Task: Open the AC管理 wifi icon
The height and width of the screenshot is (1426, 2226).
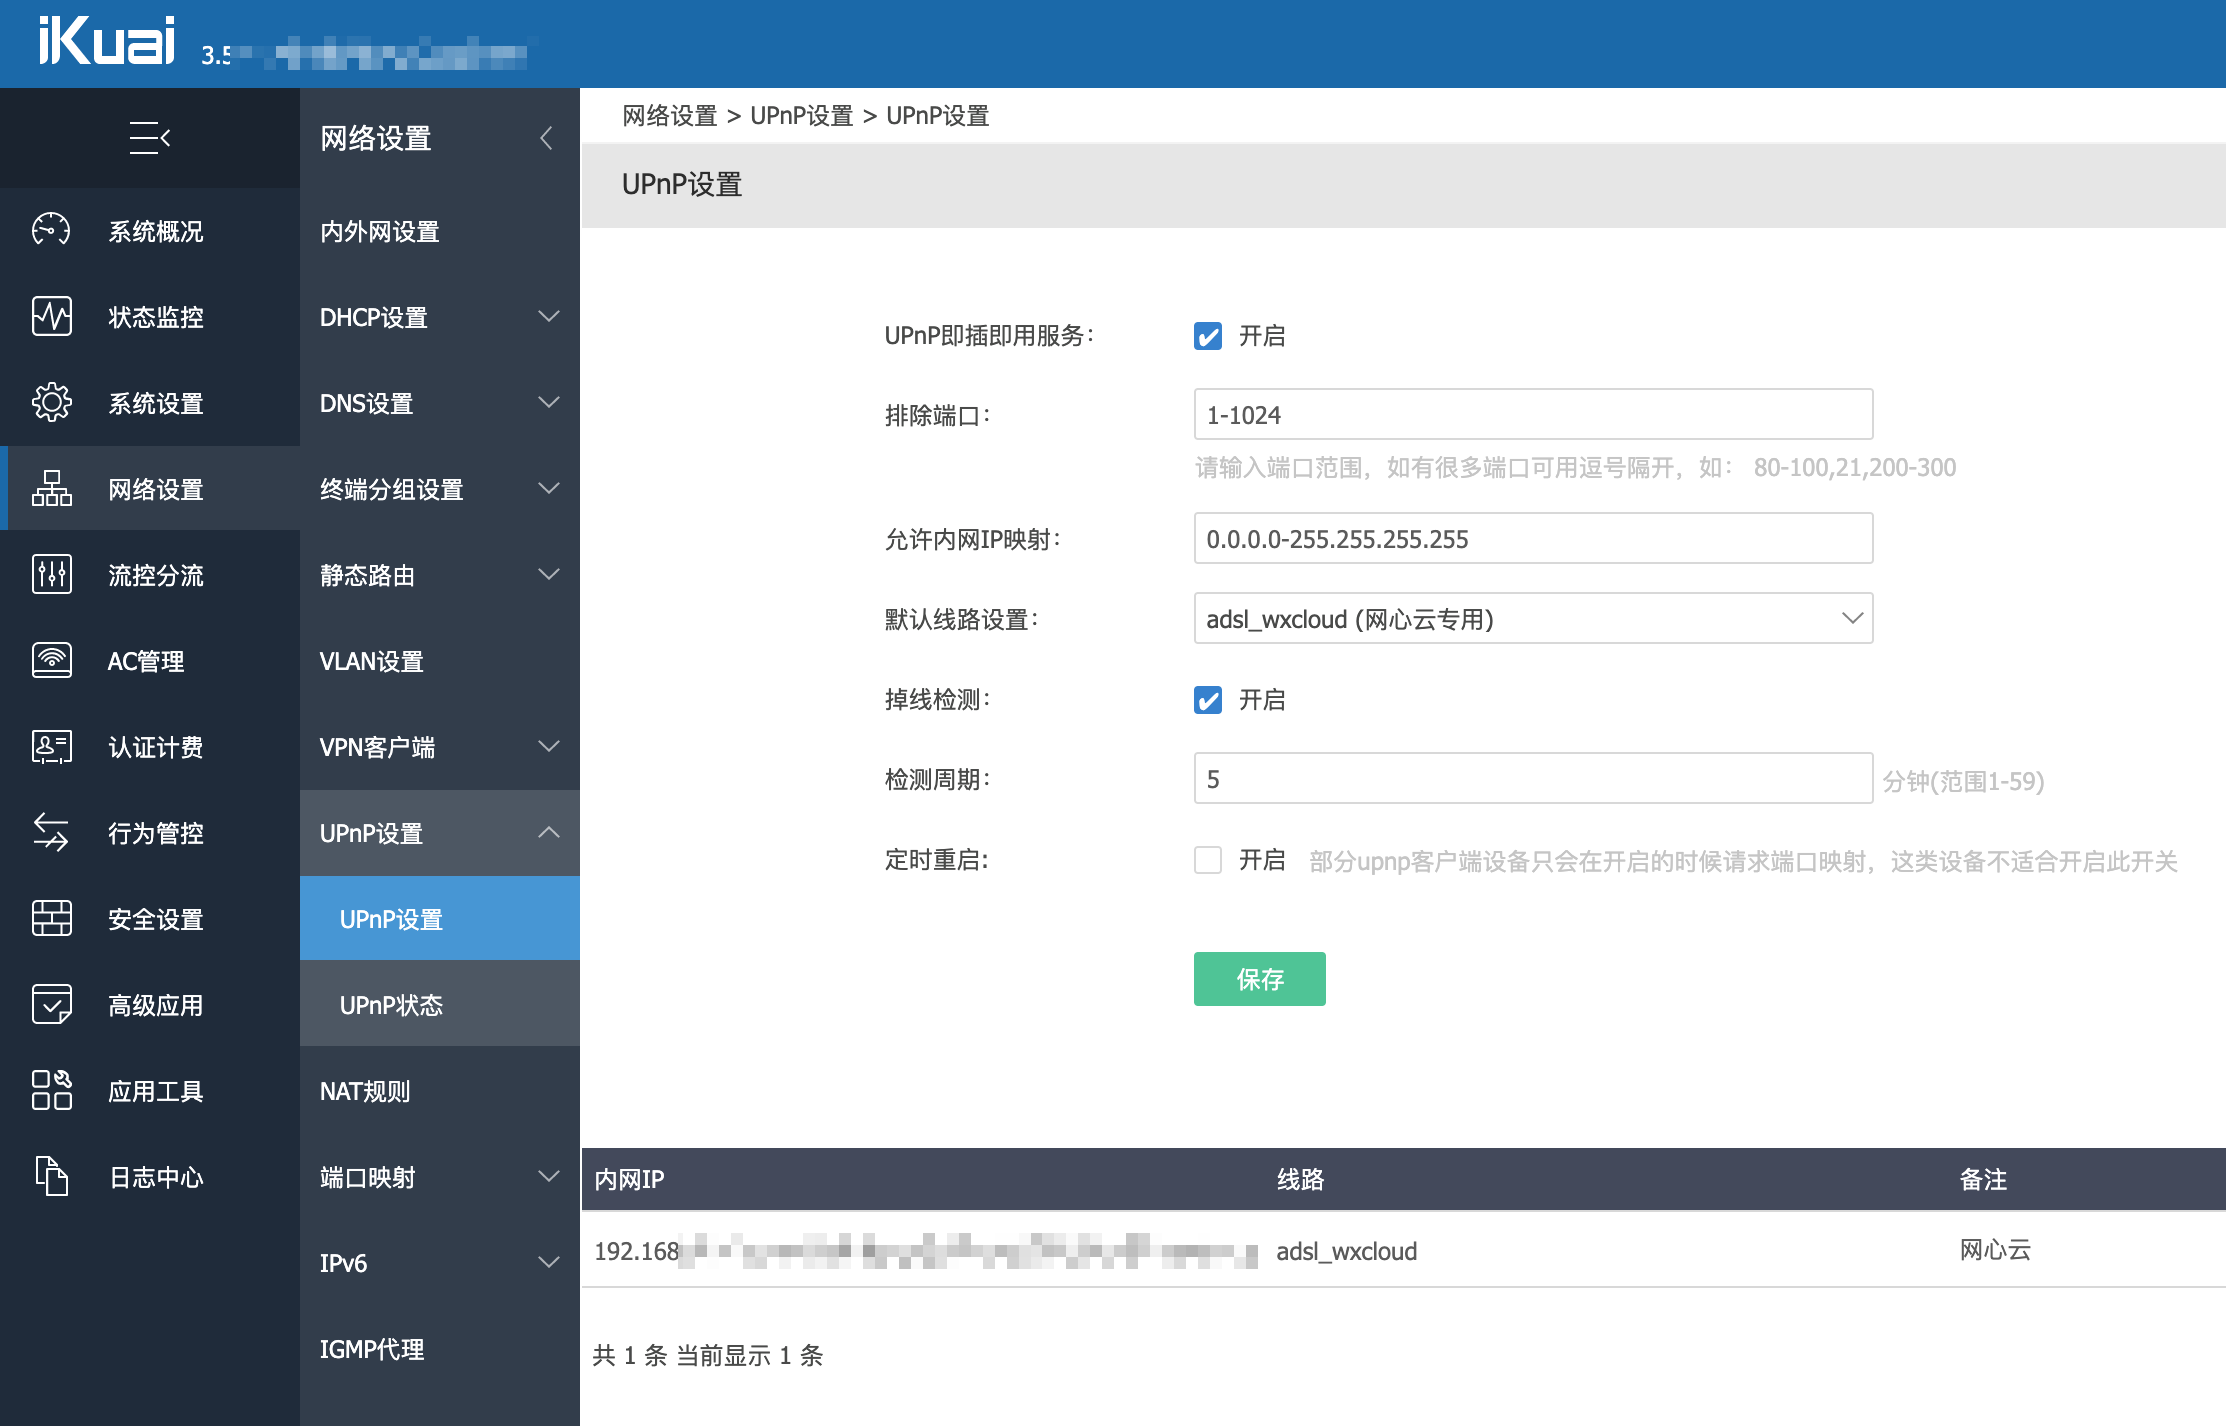Action: (51, 660)
